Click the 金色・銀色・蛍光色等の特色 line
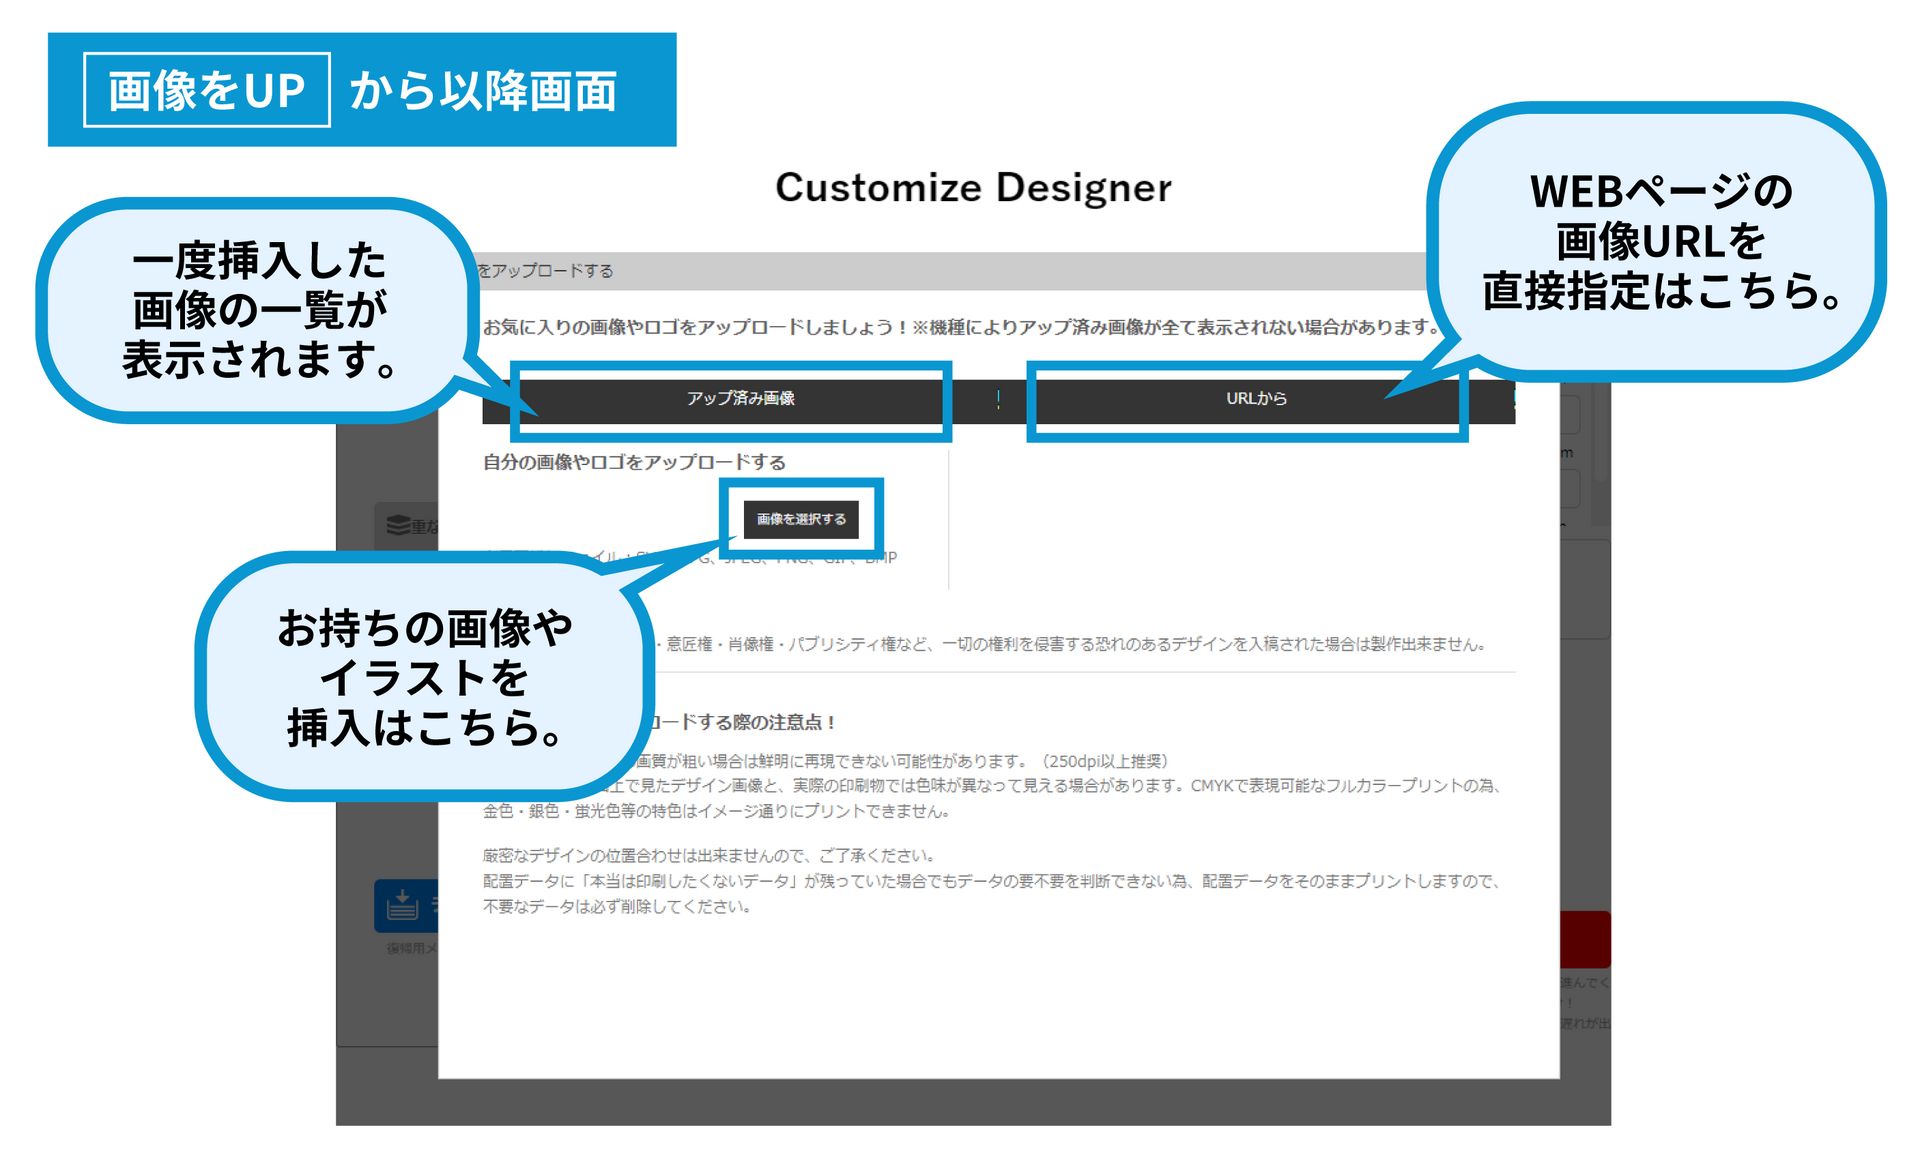The width and height of the screenshot is (1920, 1173). [716, 811]
